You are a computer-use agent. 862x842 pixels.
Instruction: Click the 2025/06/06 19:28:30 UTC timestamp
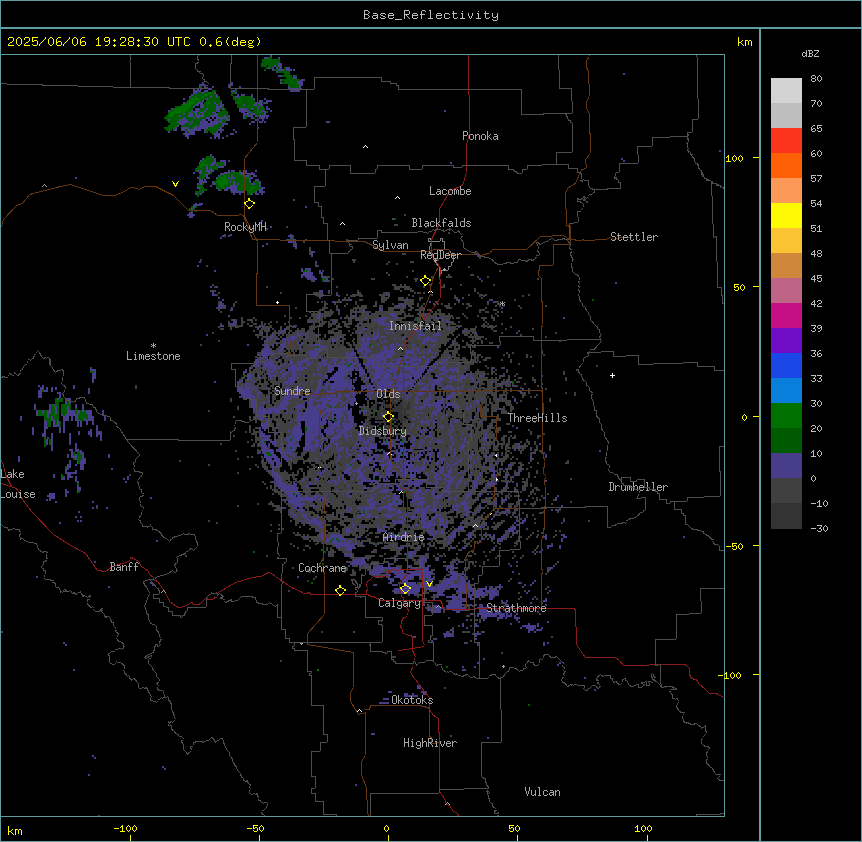[x=99, y=42]
